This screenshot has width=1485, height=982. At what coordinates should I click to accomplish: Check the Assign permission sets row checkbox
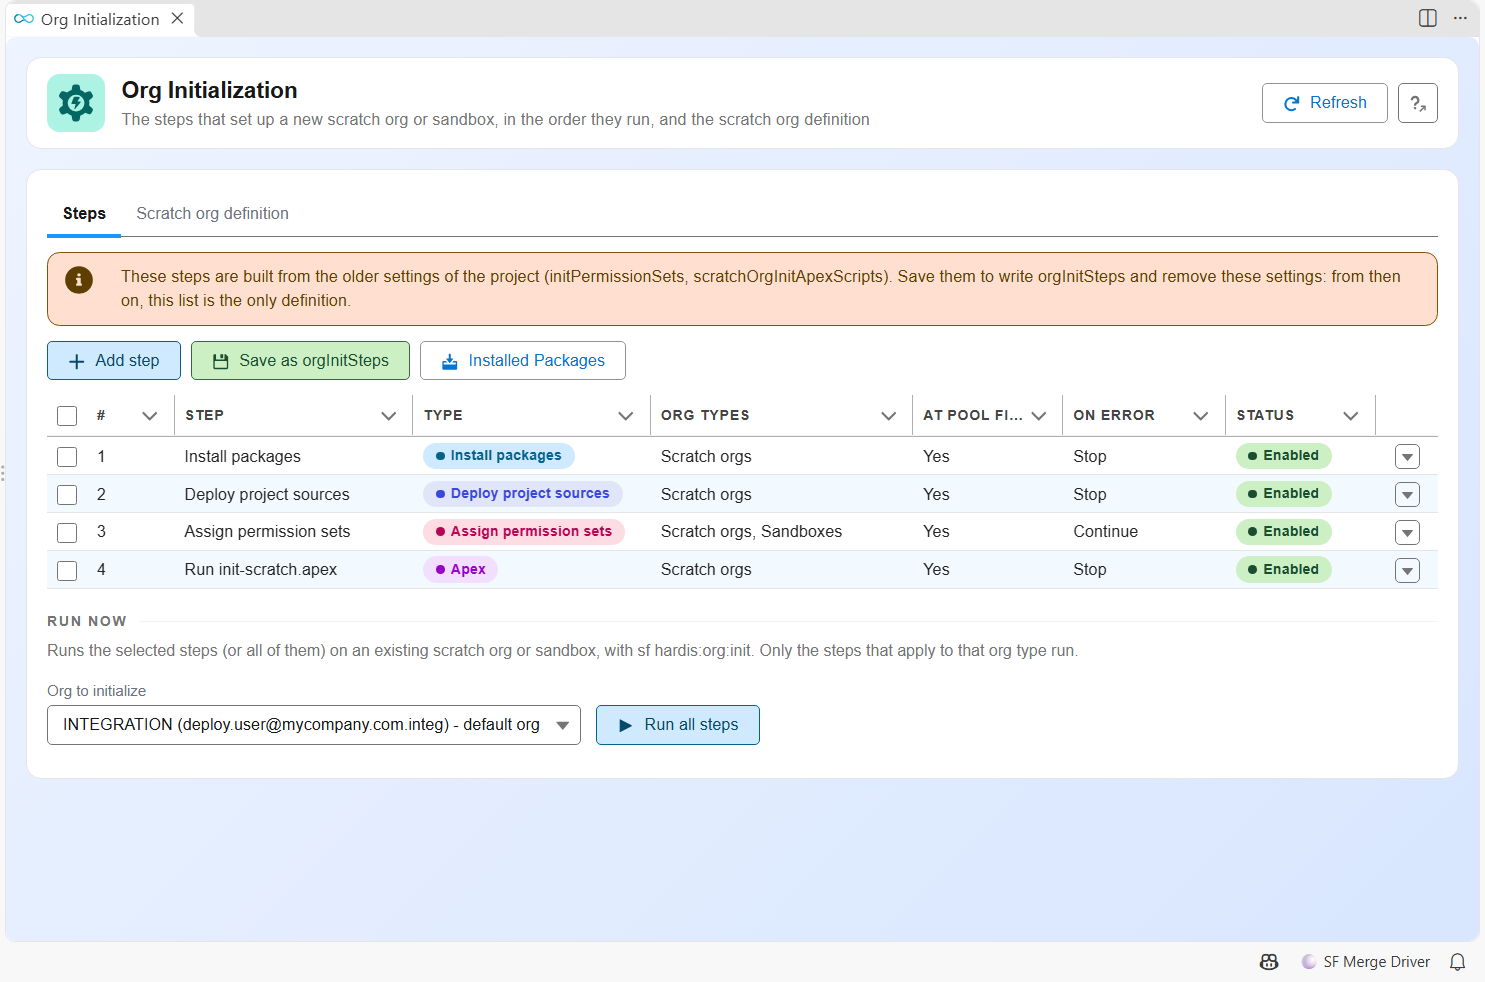[67, 533]
